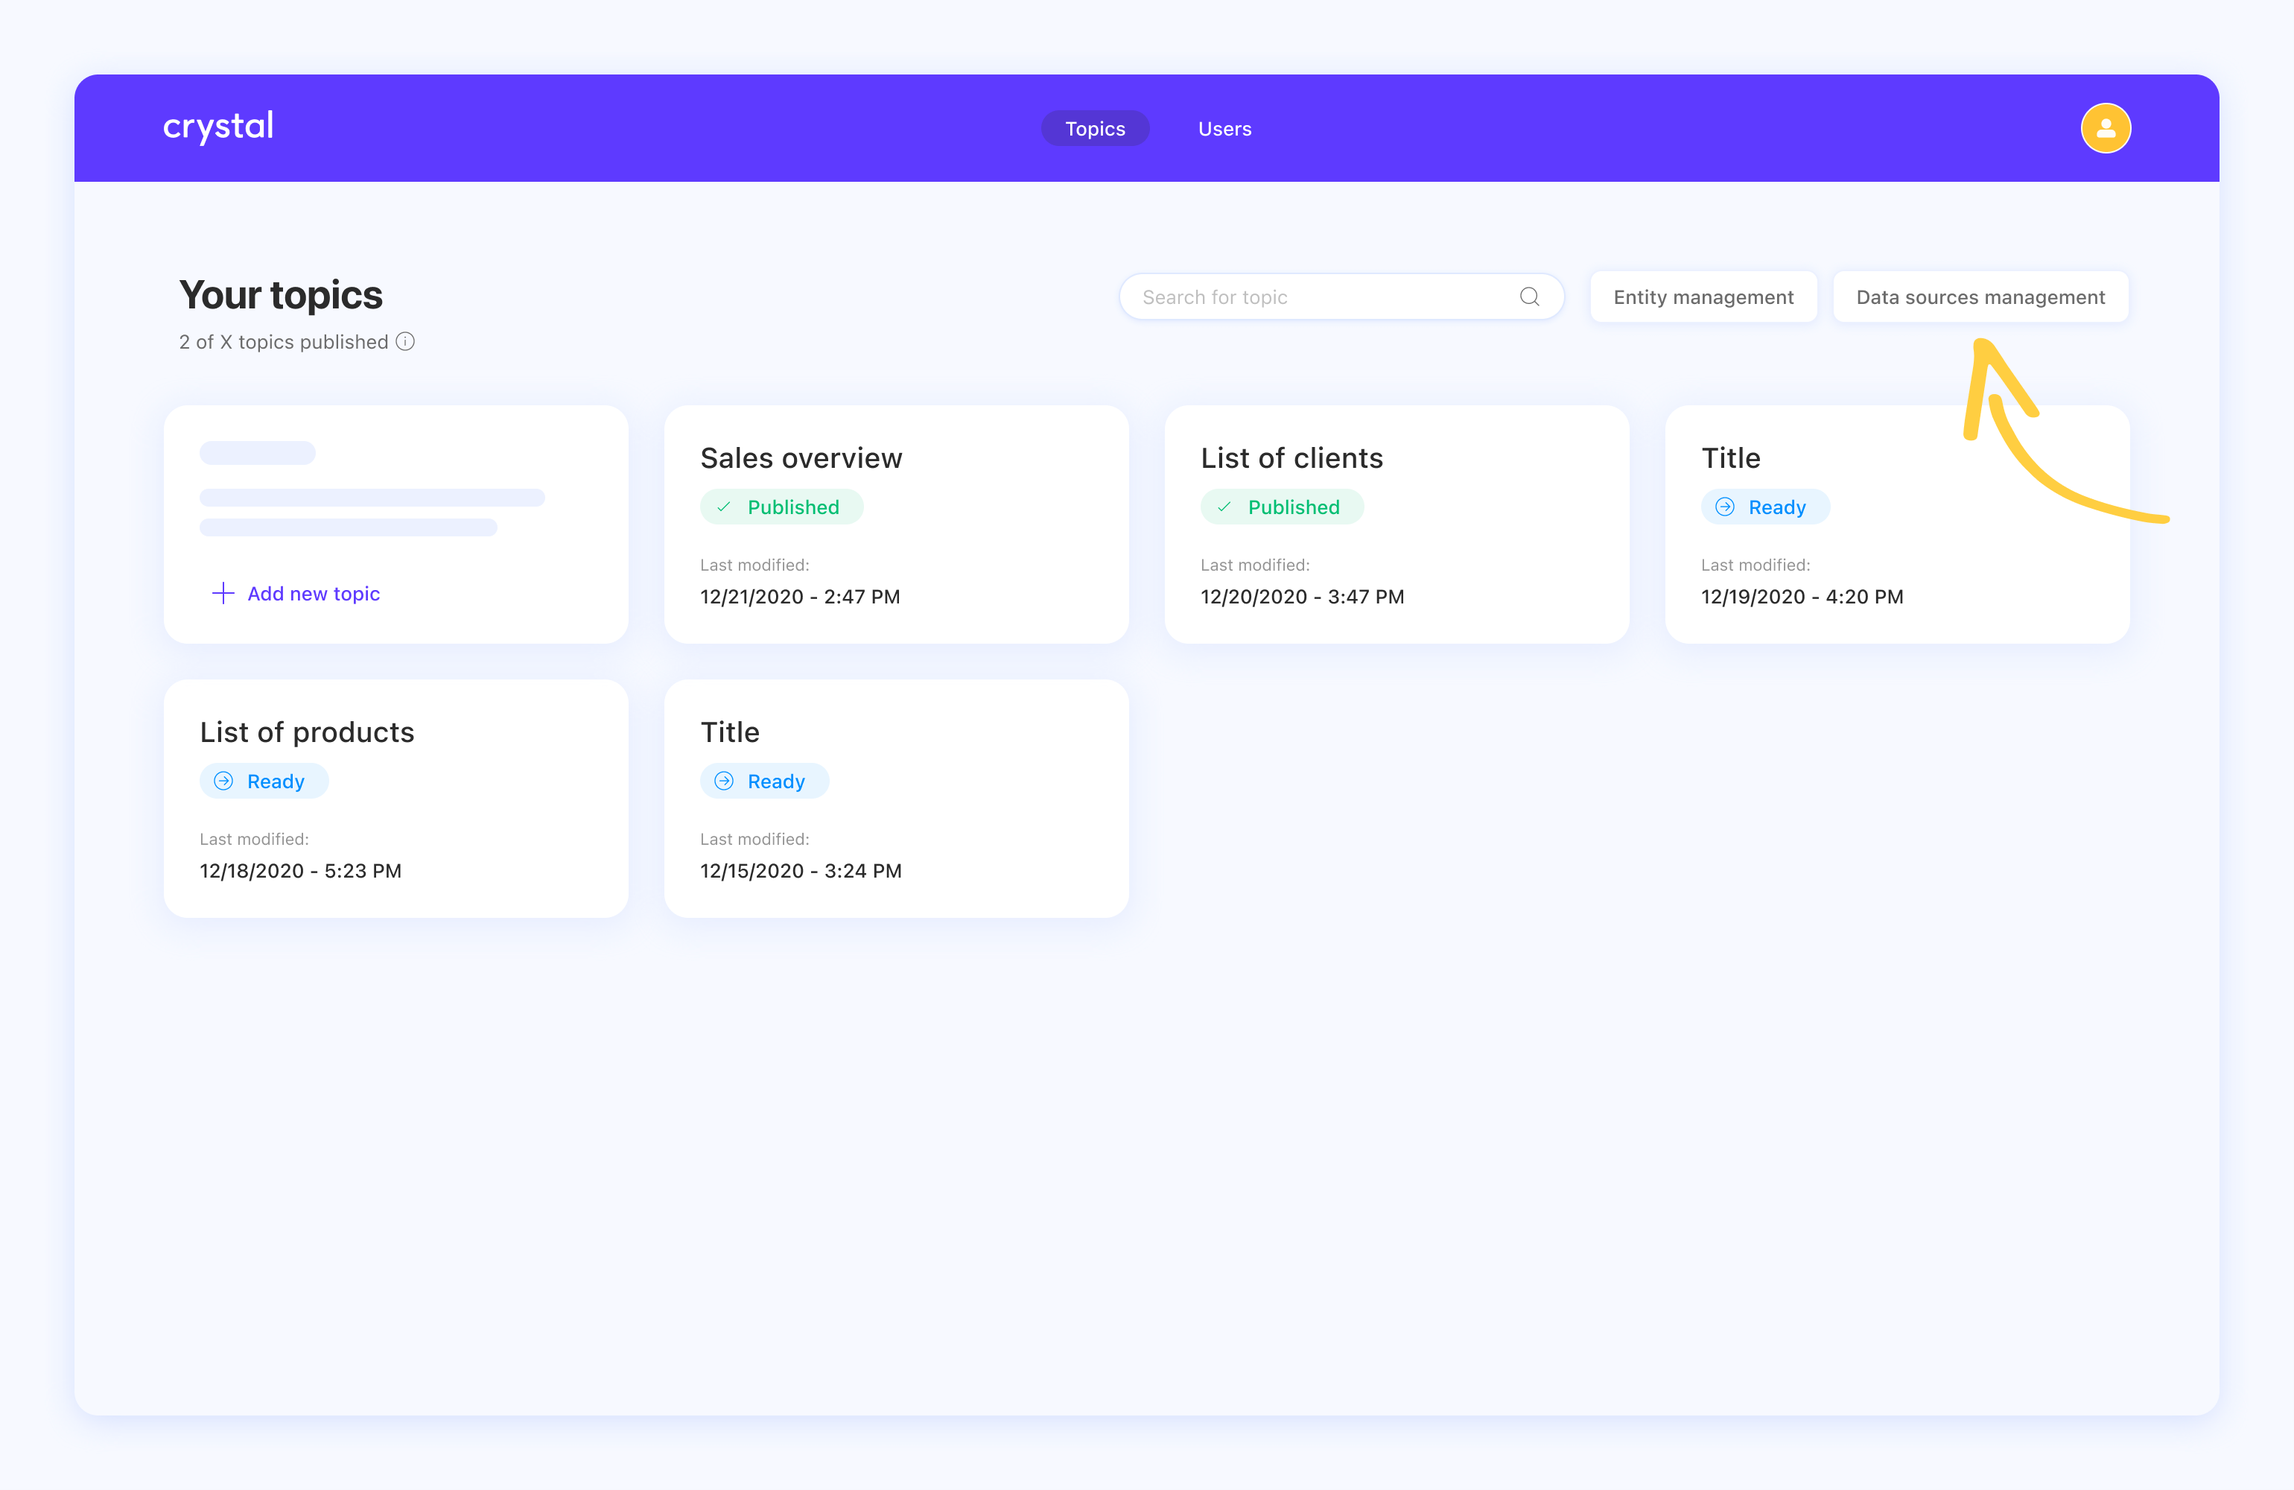Click the plus icon for new topic
Image resolution: width=2294 pixels, height=1490 pixels.
click(x=223, y=593)
